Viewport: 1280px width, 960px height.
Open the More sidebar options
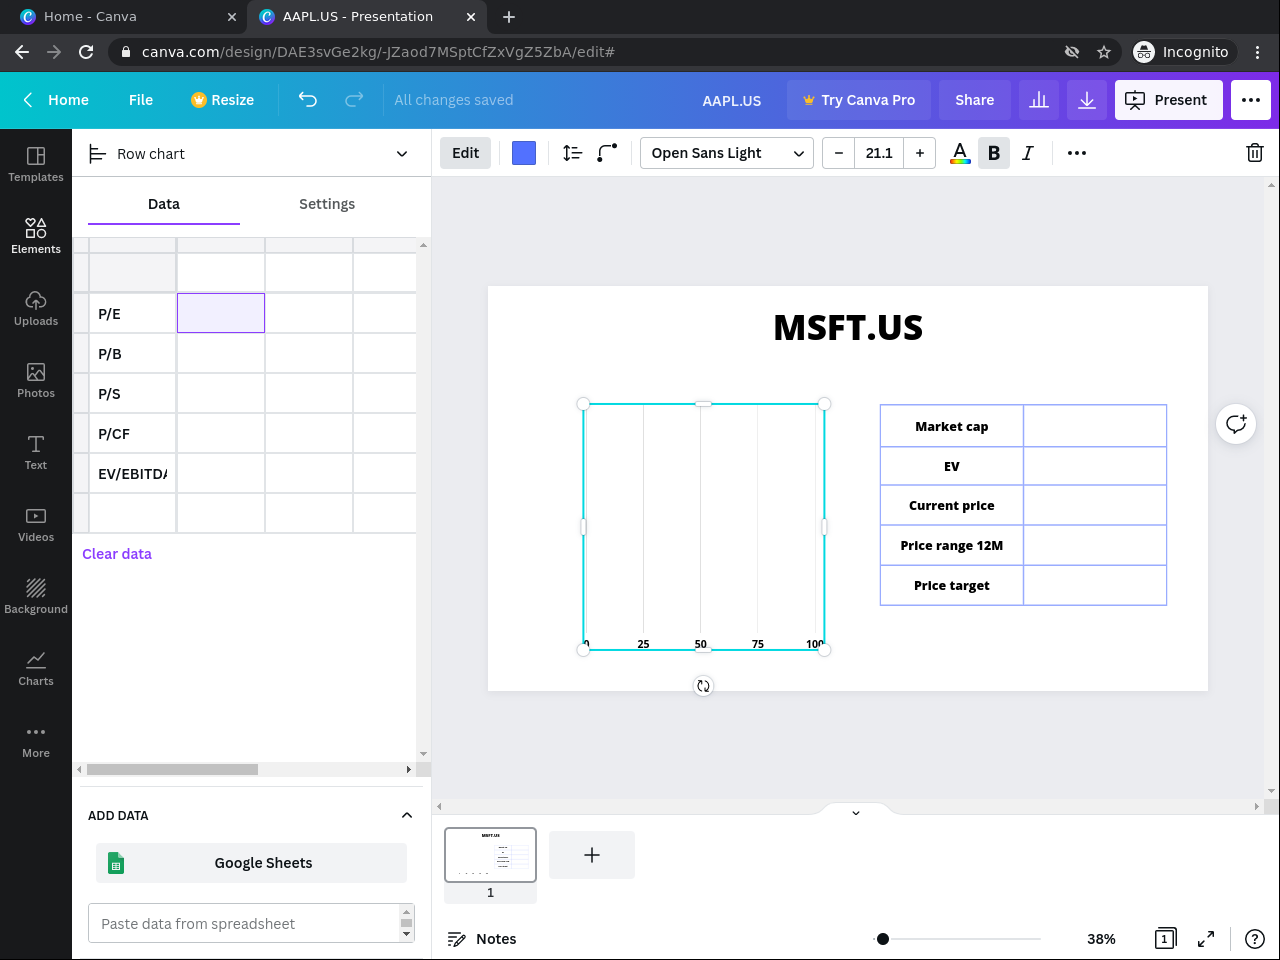[36, 740]
